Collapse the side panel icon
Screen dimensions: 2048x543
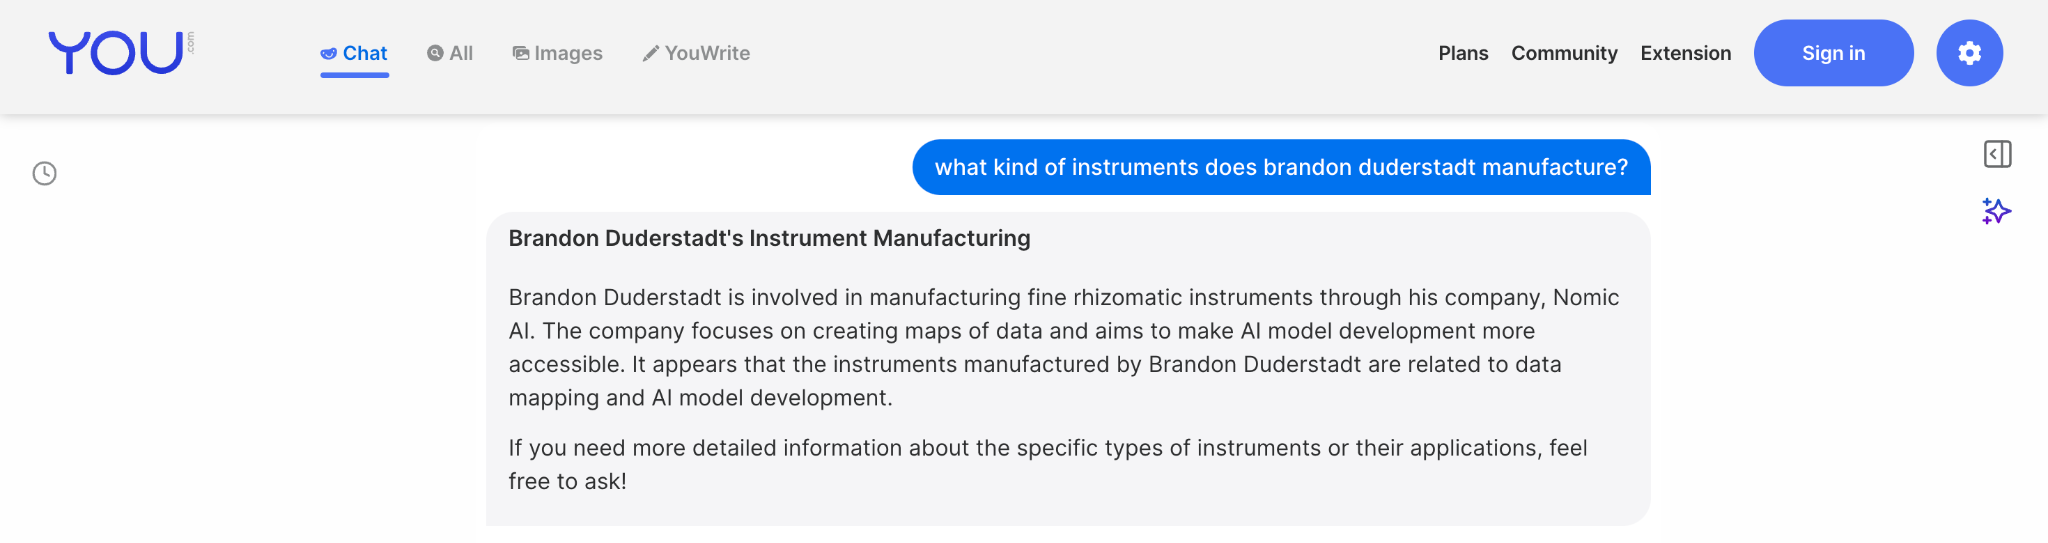tap(1997, 154)
